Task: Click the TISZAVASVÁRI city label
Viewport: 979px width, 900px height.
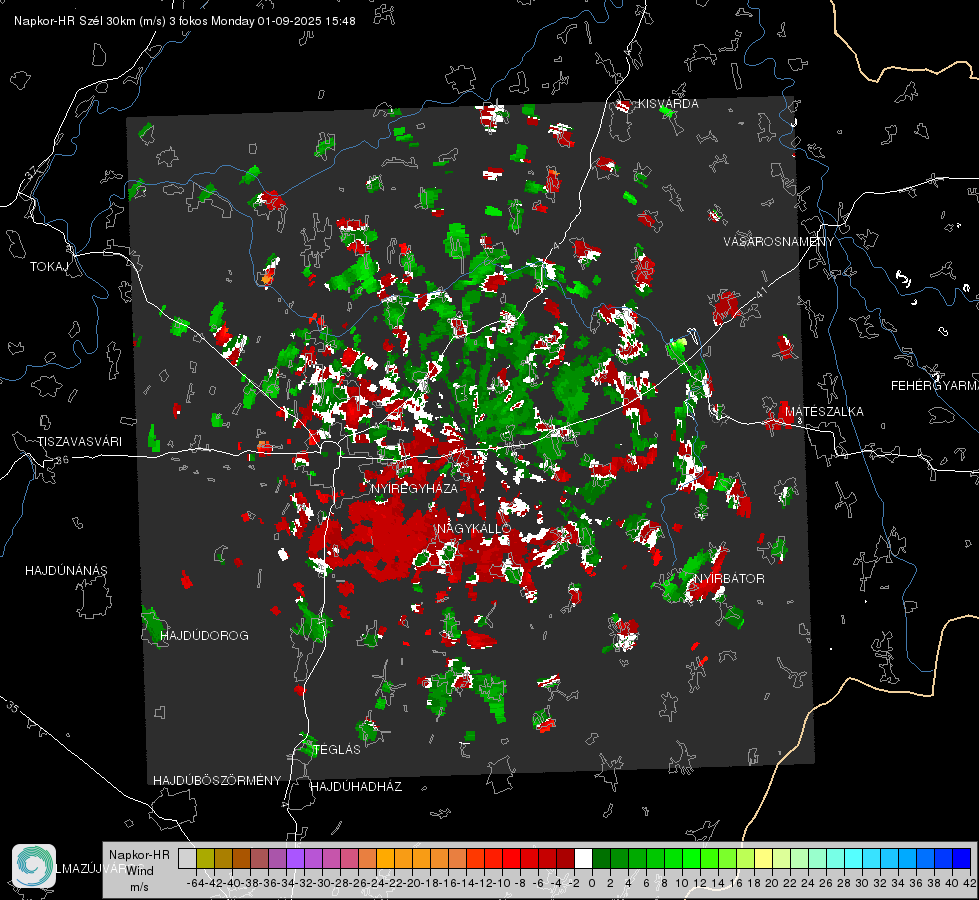Action: [x=79, y=442]
